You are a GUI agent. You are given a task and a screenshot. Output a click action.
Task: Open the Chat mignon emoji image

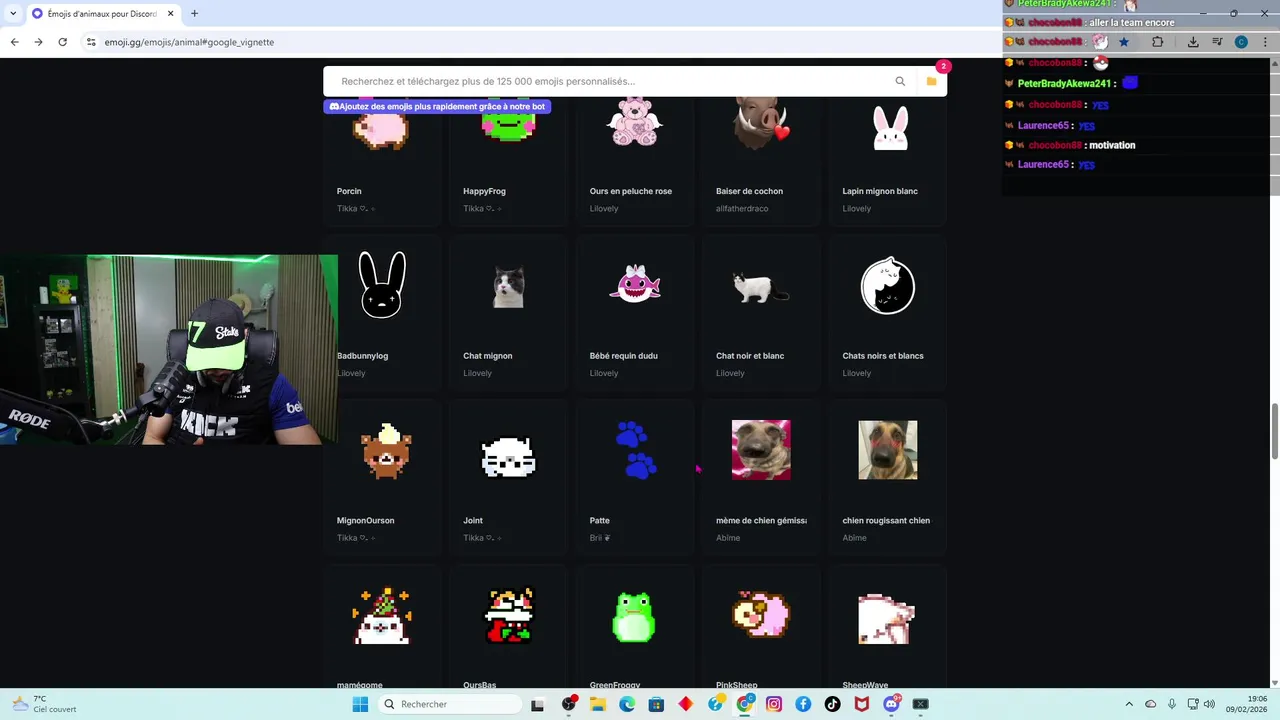coord(508,287)
